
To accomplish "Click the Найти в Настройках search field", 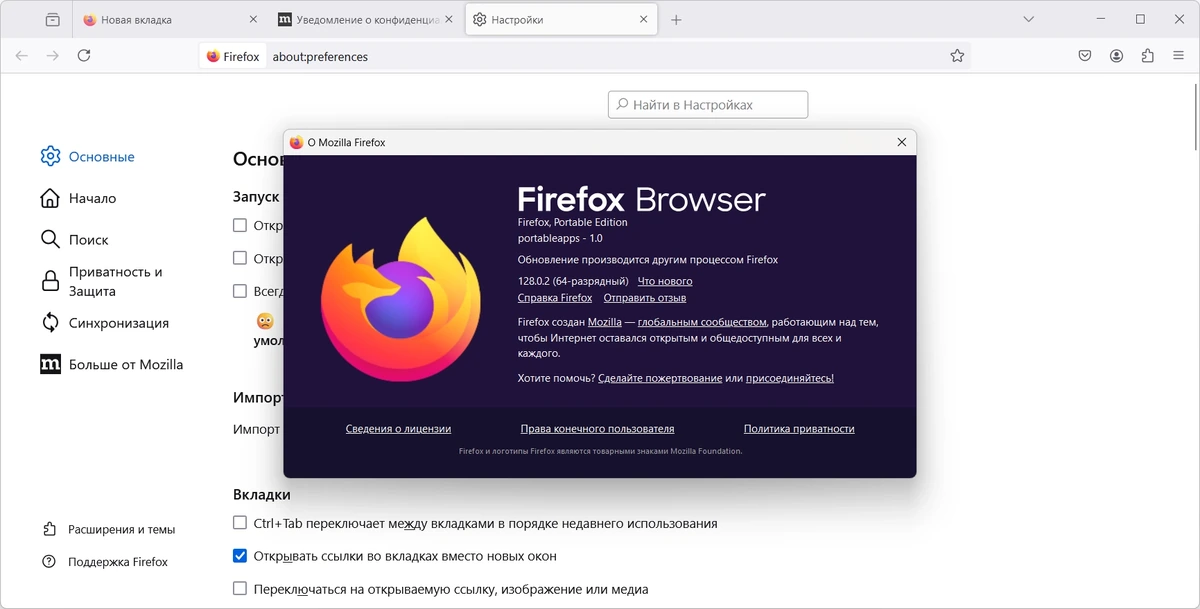I will click(708, 104).
